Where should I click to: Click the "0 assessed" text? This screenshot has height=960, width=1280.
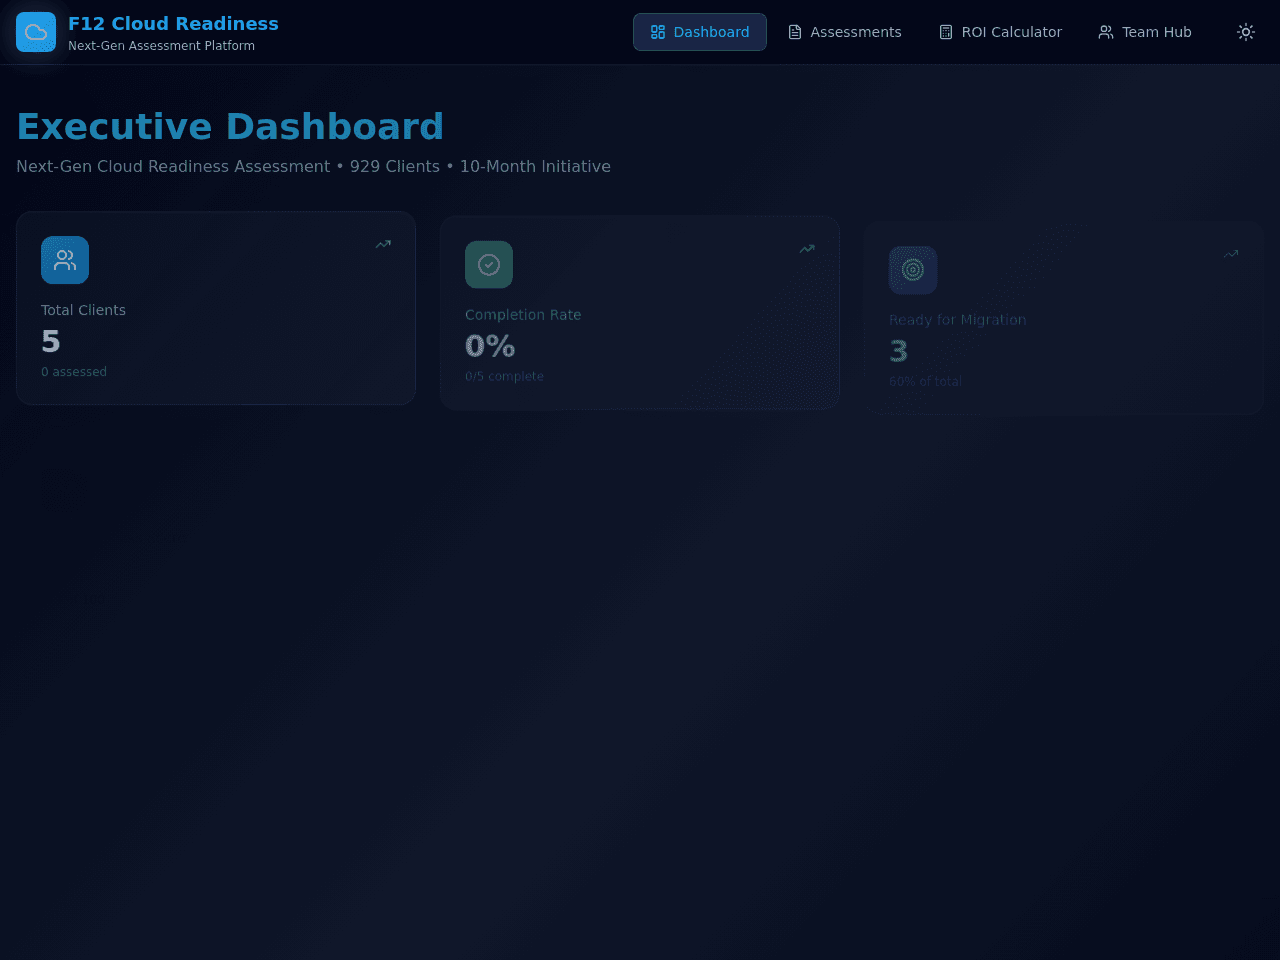74,372
